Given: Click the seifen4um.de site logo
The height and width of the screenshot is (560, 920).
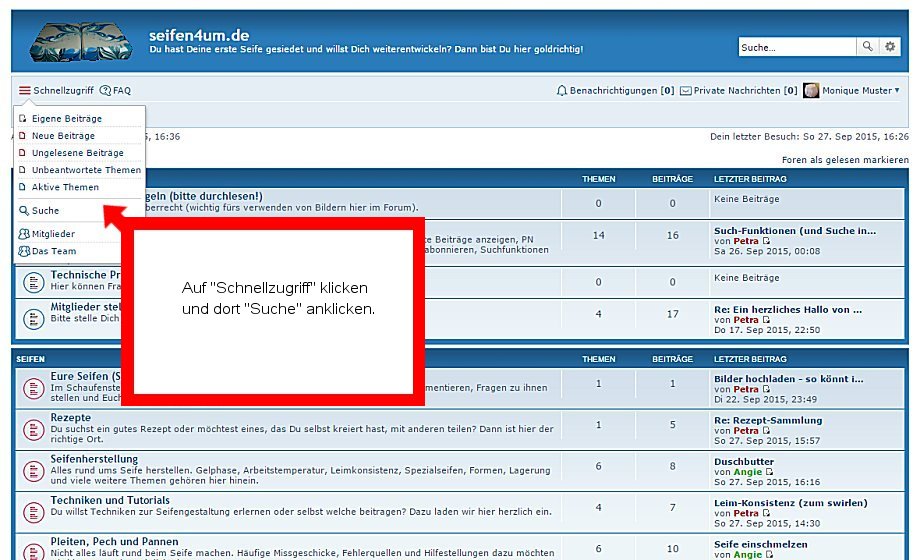Looking at the screenshot, I should tap(81, 41).
